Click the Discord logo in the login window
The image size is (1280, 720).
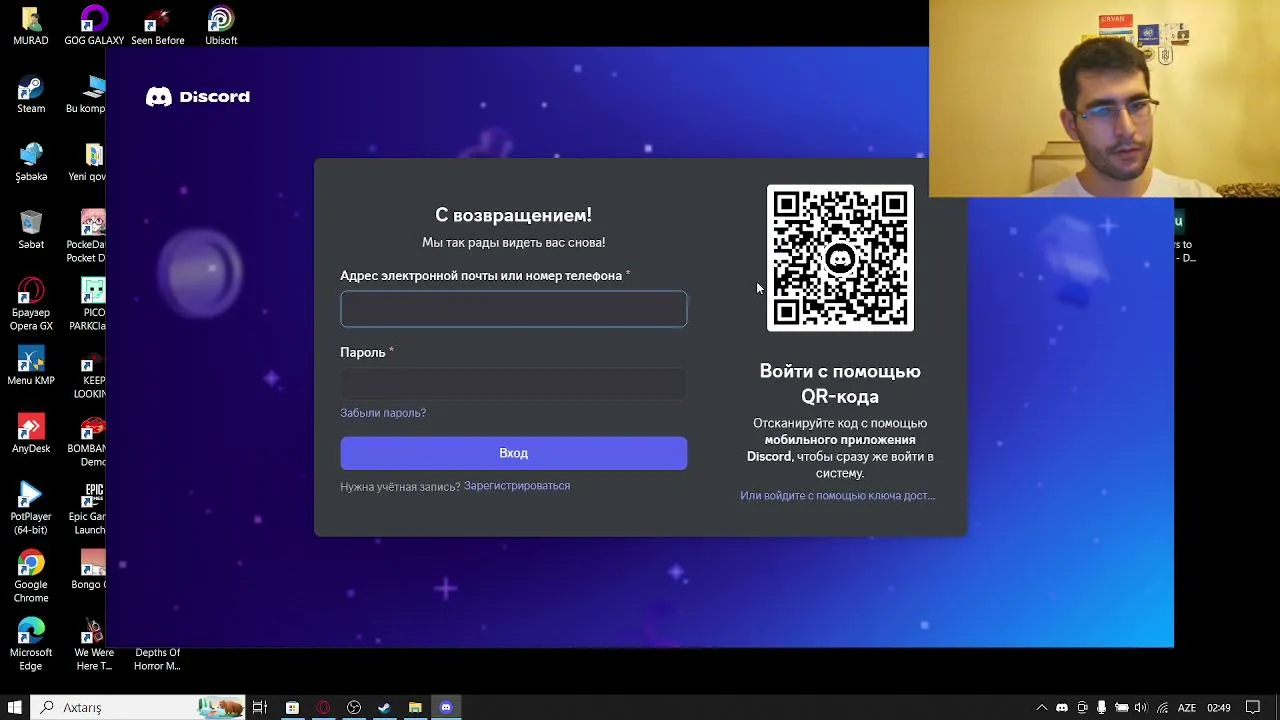point(198,97)
